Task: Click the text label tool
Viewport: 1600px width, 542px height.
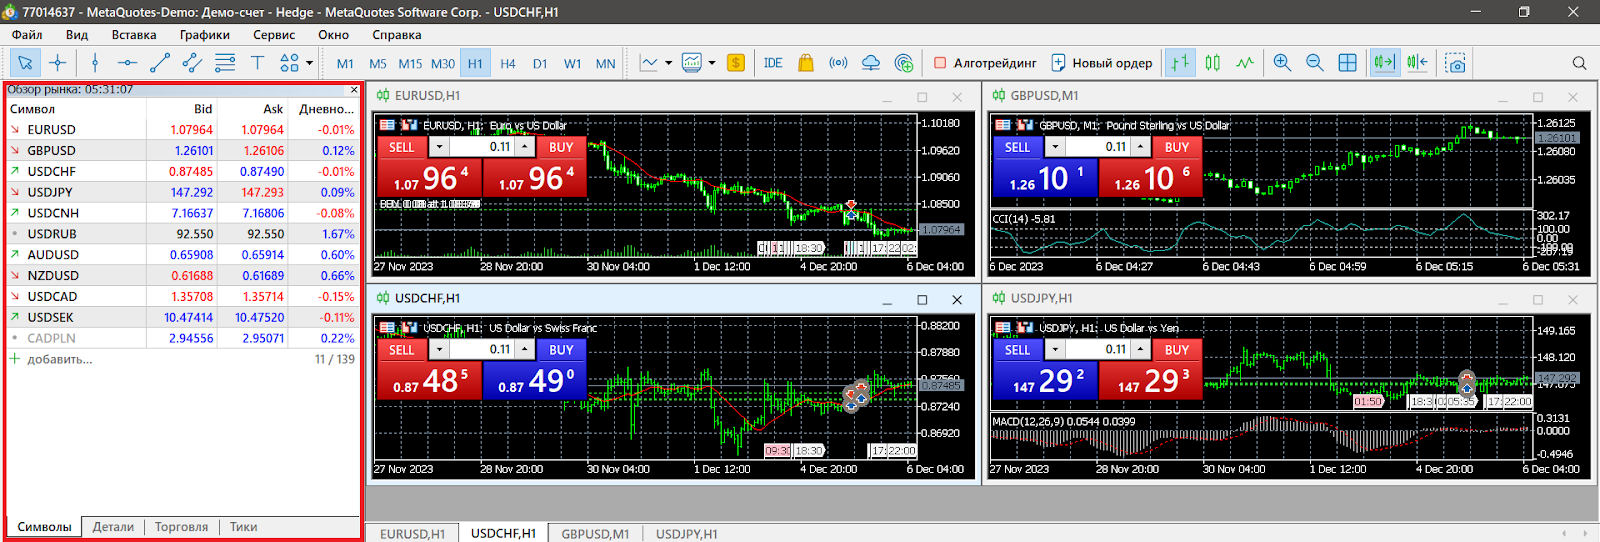Action: pyautogui.click(x=257, y=63)
